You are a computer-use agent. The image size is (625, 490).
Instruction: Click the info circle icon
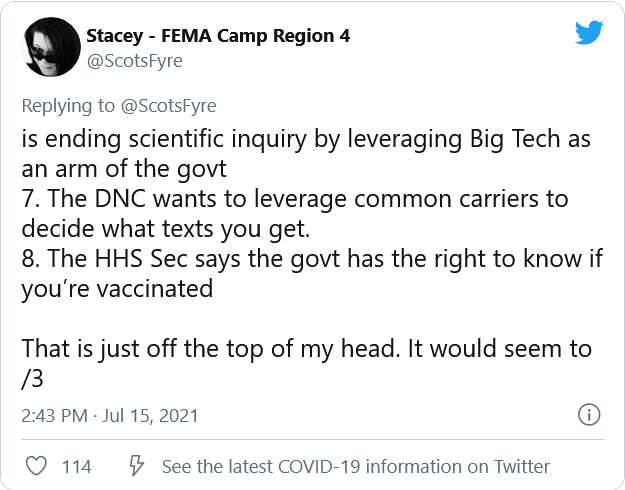coord(589,414)
